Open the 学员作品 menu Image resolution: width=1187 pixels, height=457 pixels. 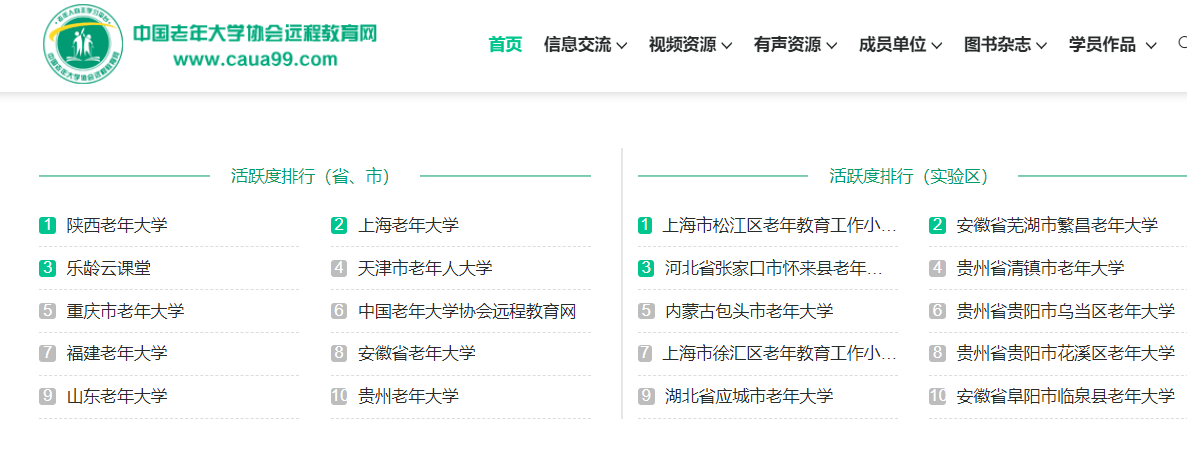1112,44
